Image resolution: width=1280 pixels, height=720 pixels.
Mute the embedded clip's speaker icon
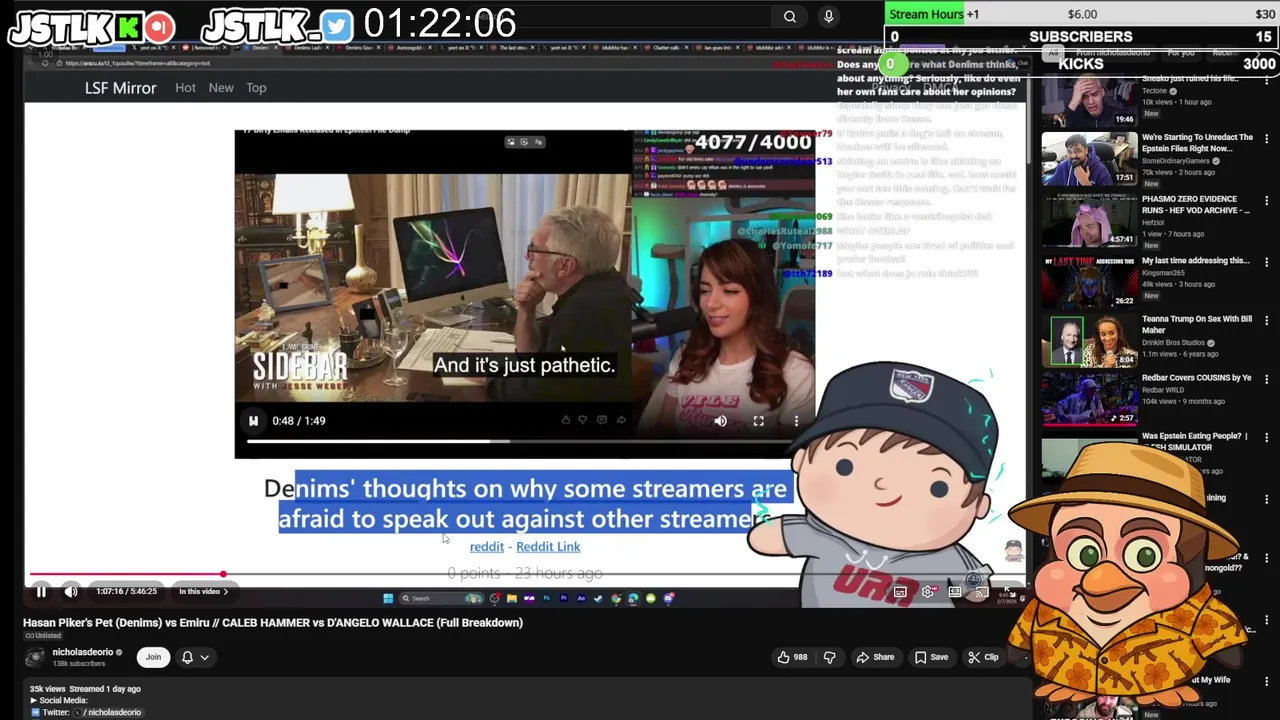click(720, 421)
